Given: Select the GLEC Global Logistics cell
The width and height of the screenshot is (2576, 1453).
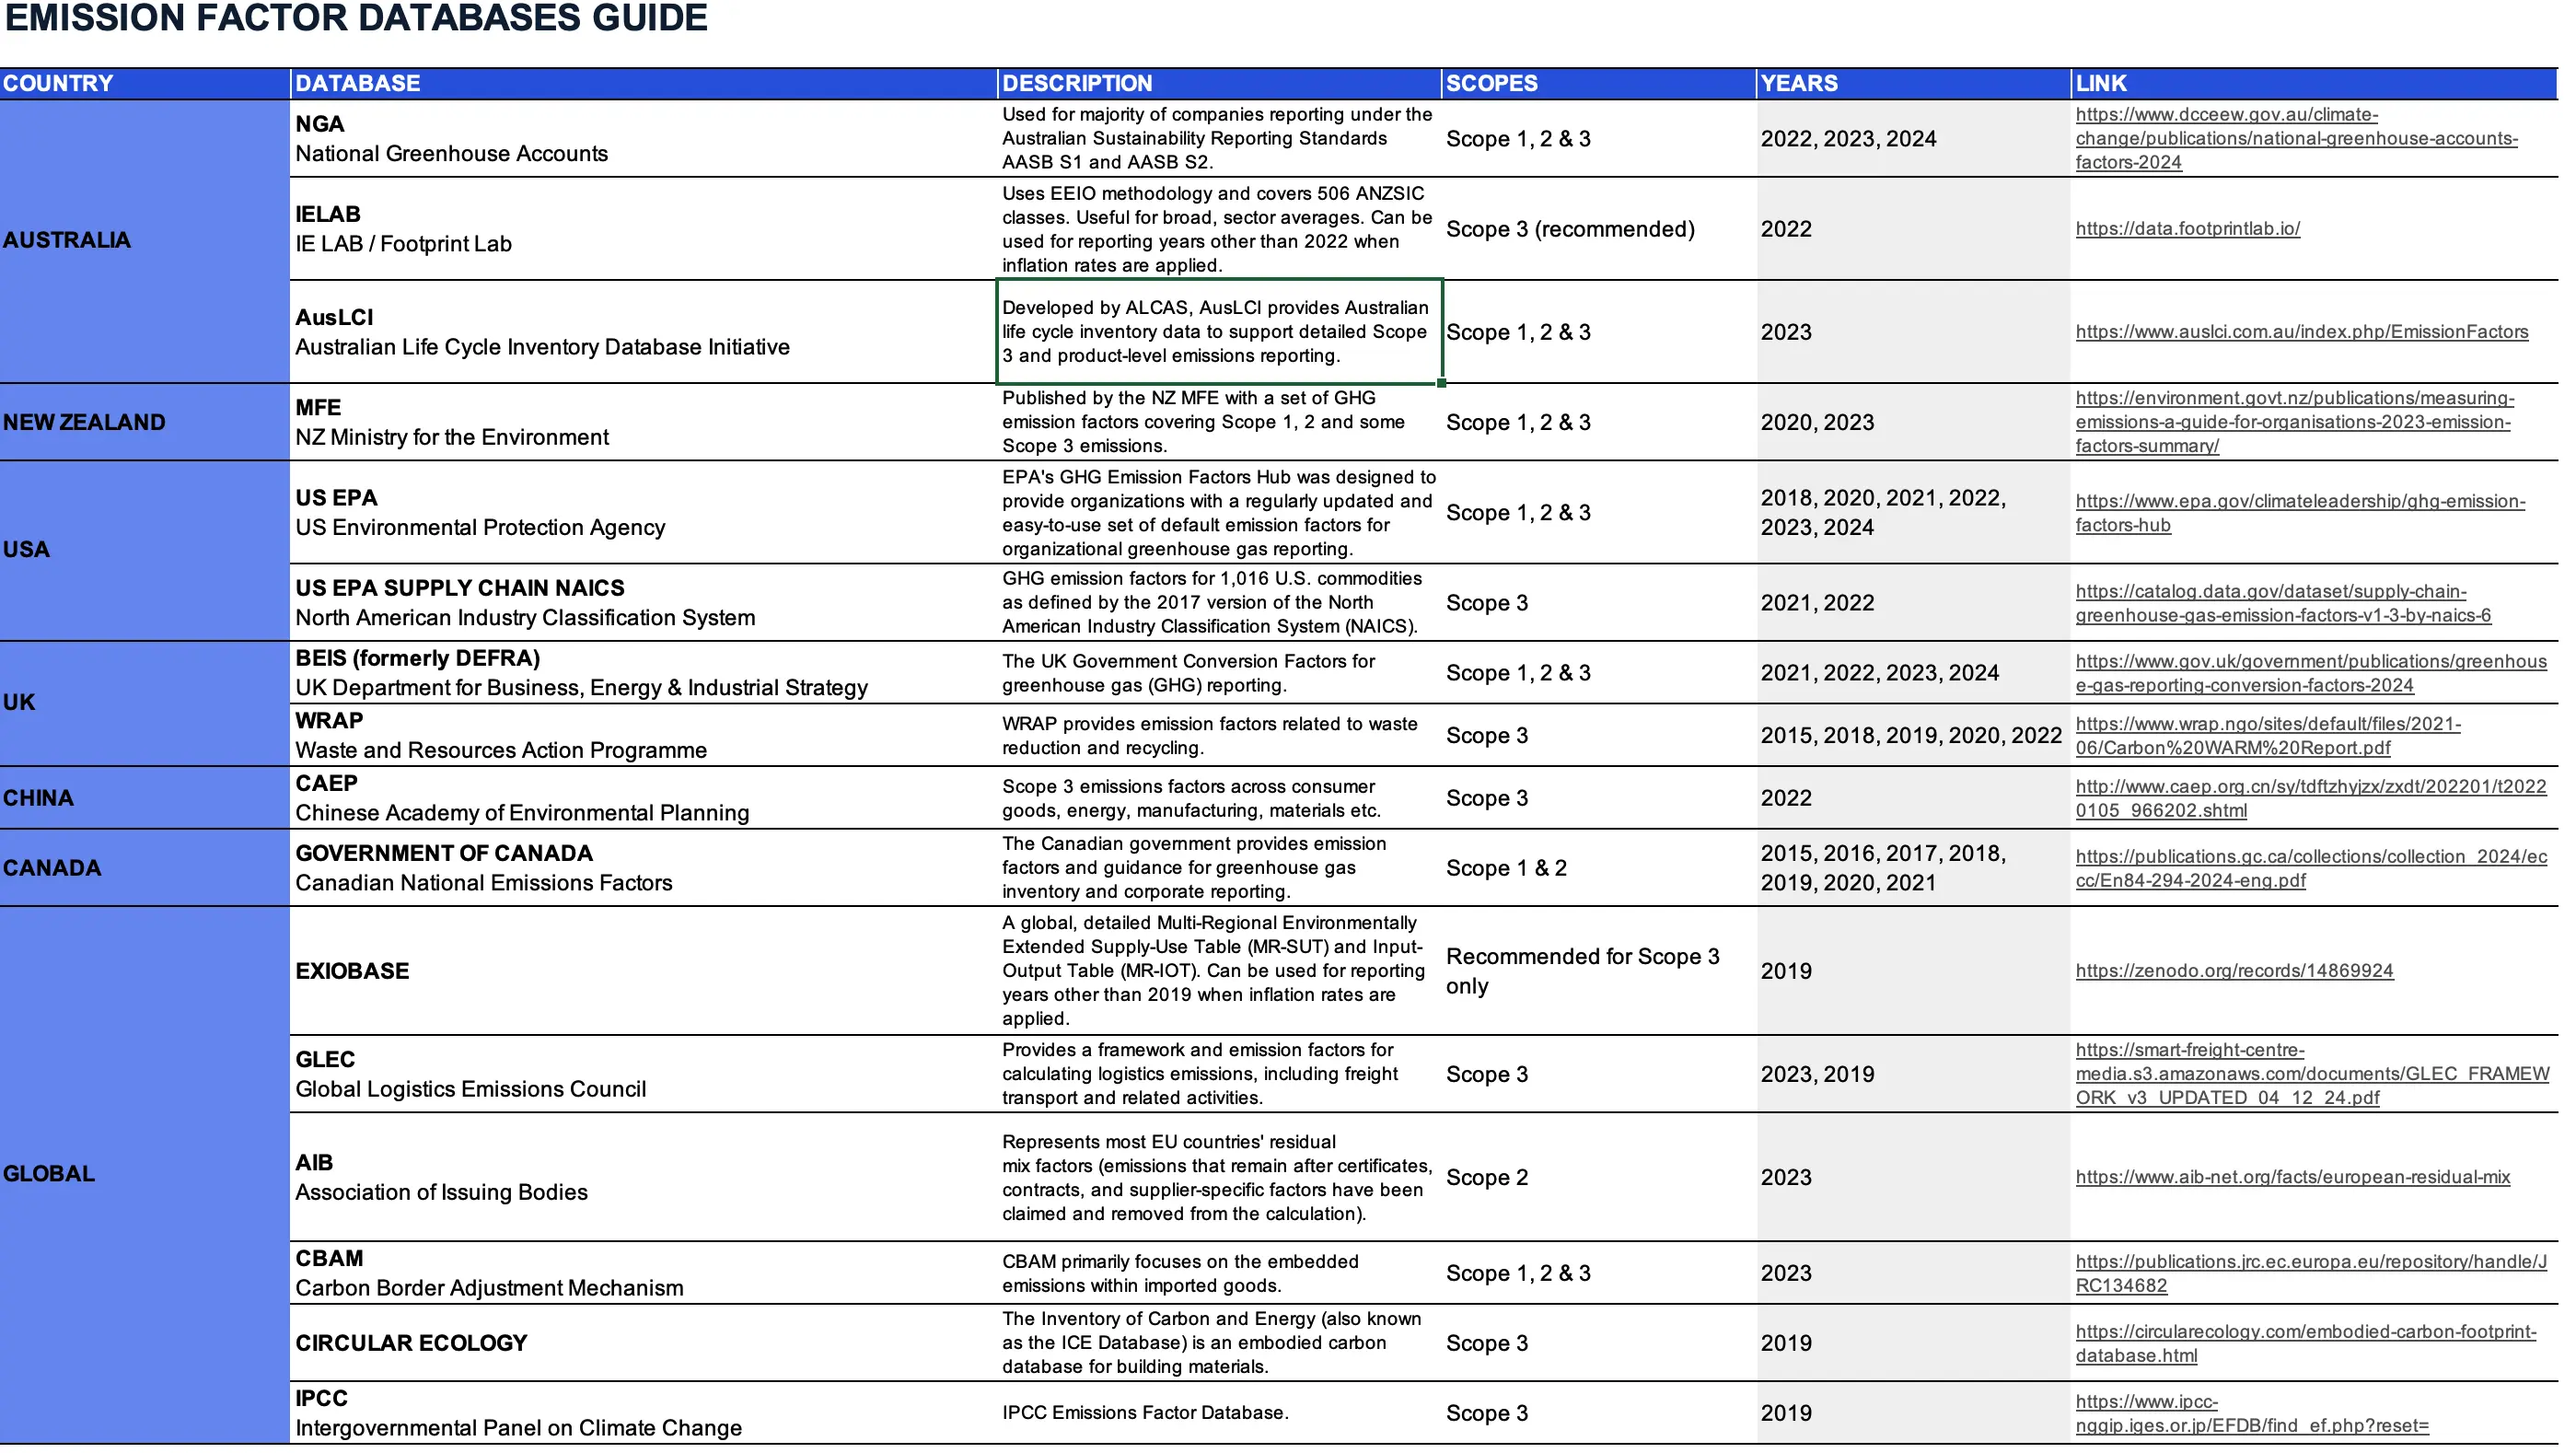Looking at the screenshot, I should point(644,1074).
